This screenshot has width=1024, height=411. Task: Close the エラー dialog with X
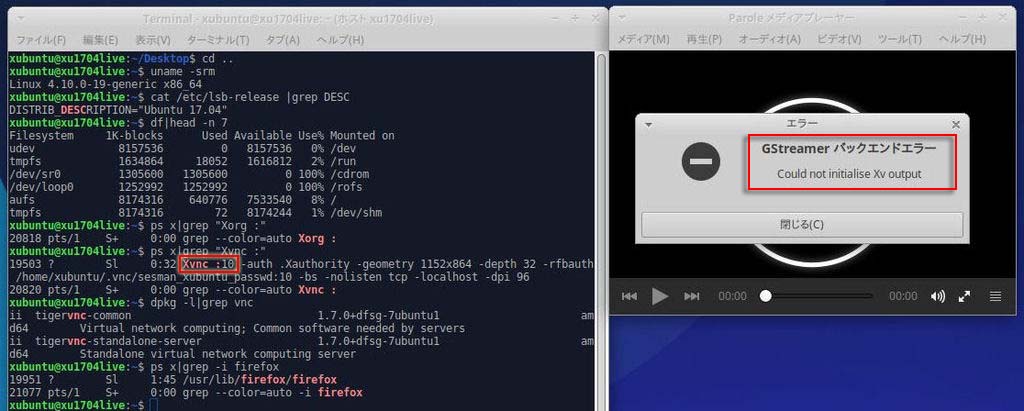[955, 124]
